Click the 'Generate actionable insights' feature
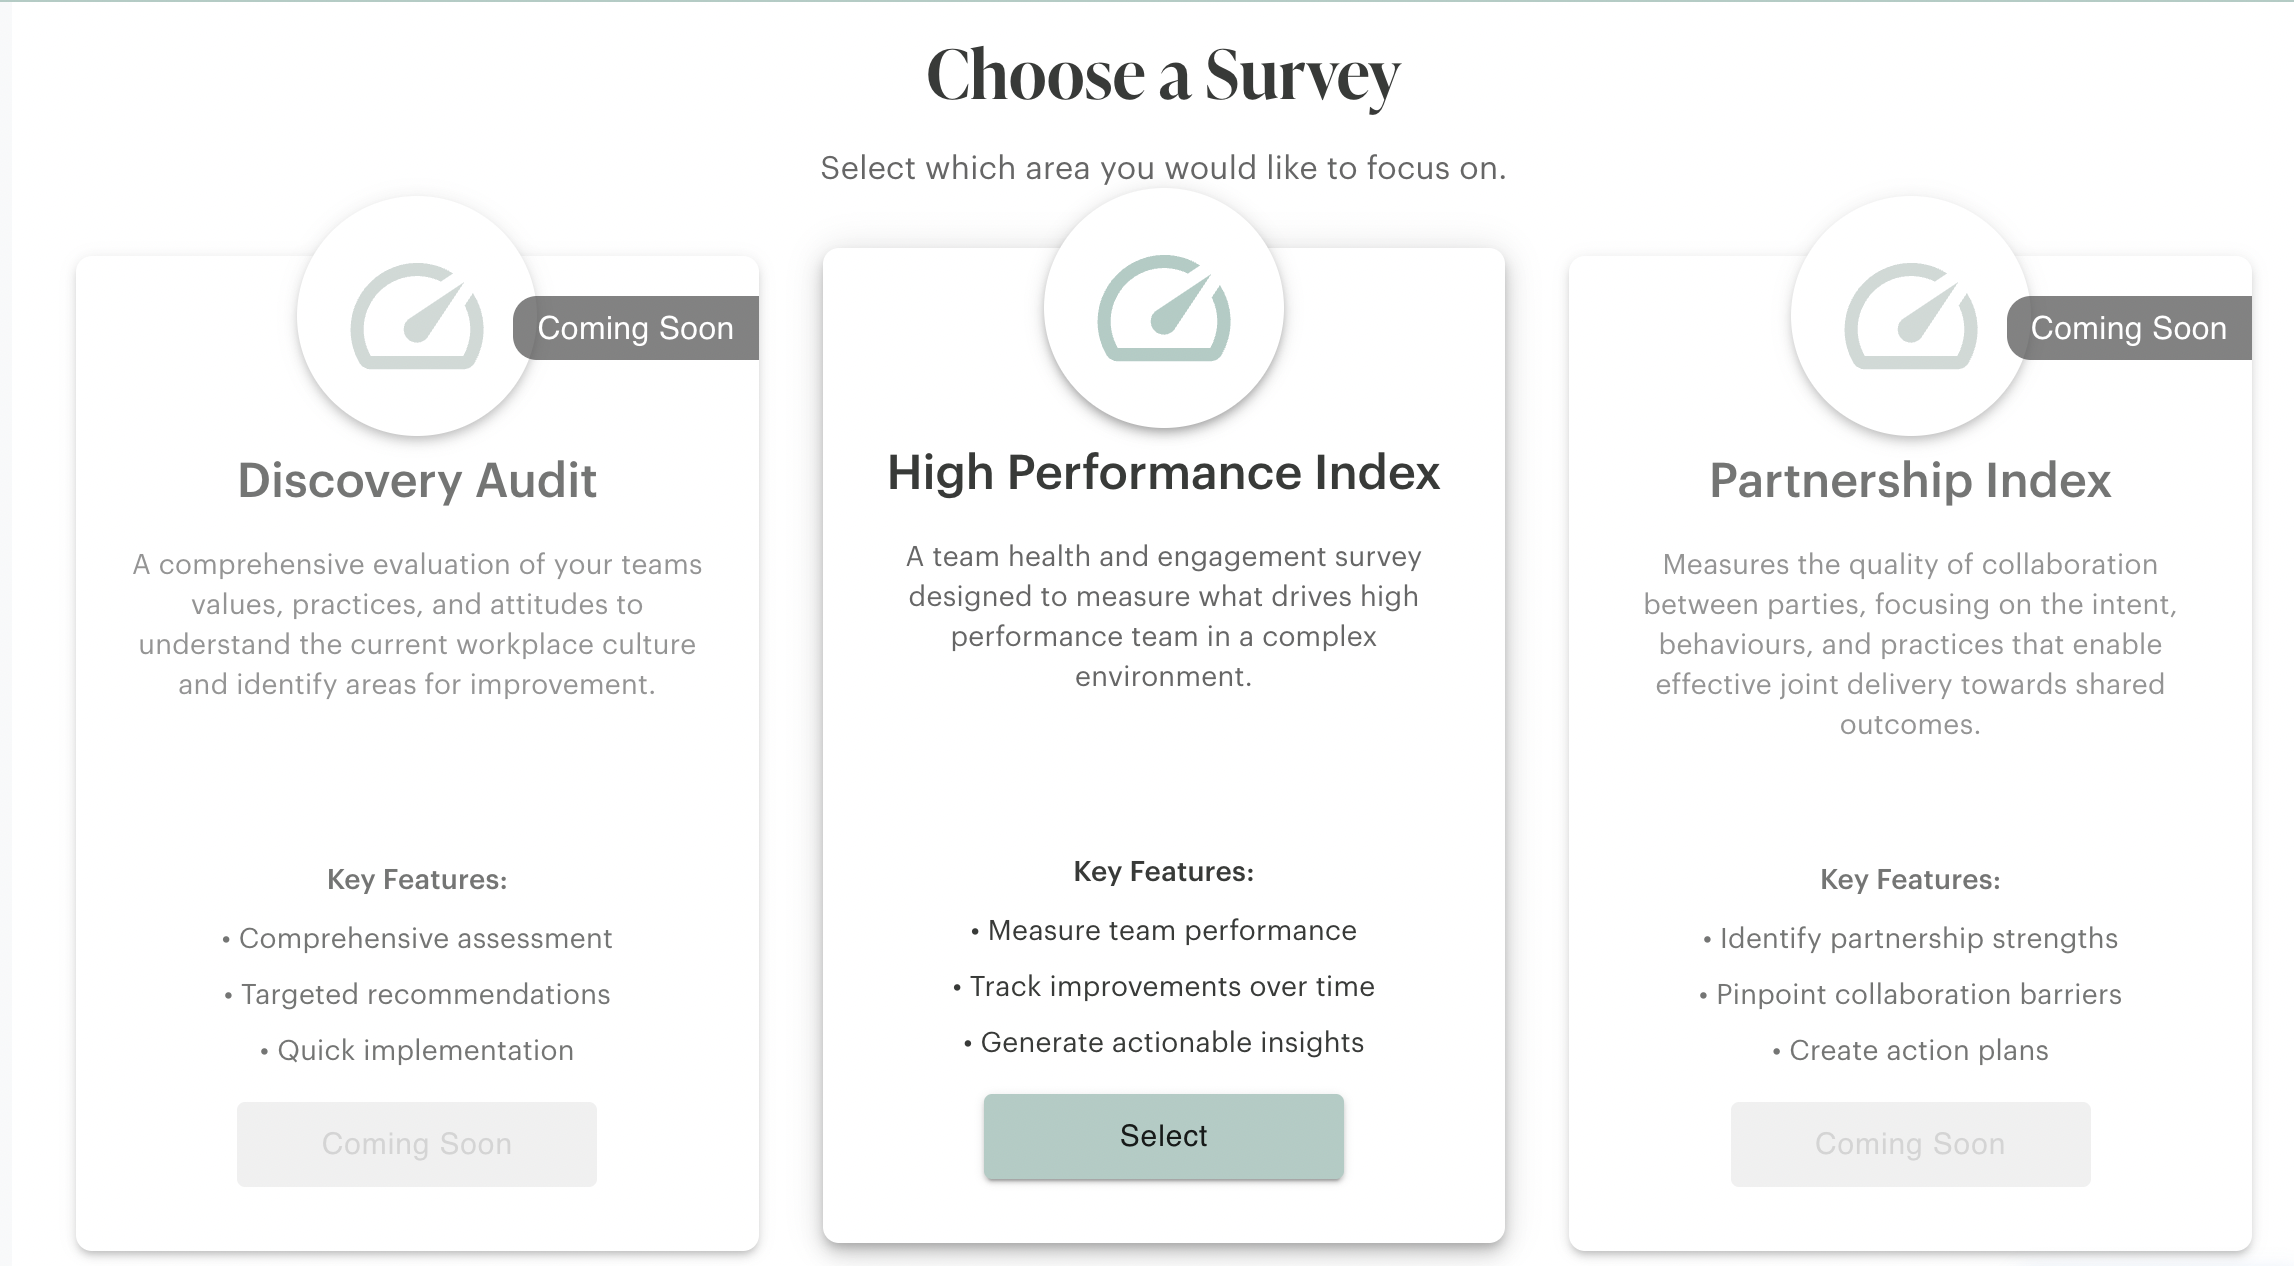Image resolution: width=2294 pixels, height=1266 pixels. (1164, 1042)
